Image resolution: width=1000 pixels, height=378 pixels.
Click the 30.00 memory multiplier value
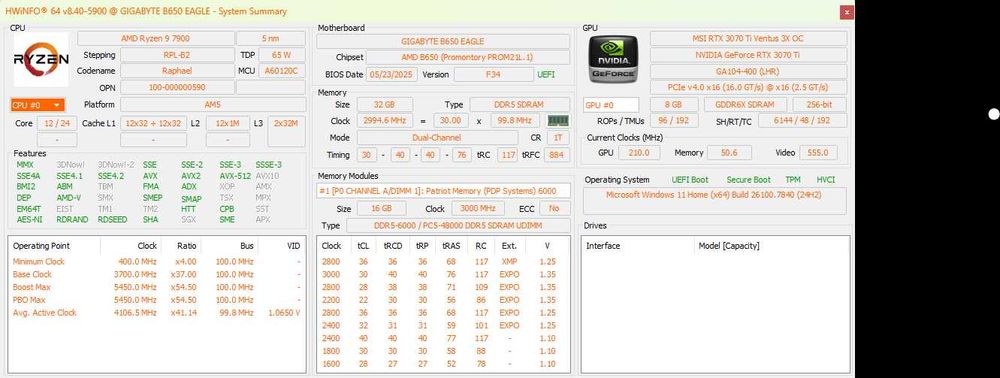[x=451, y=120]
